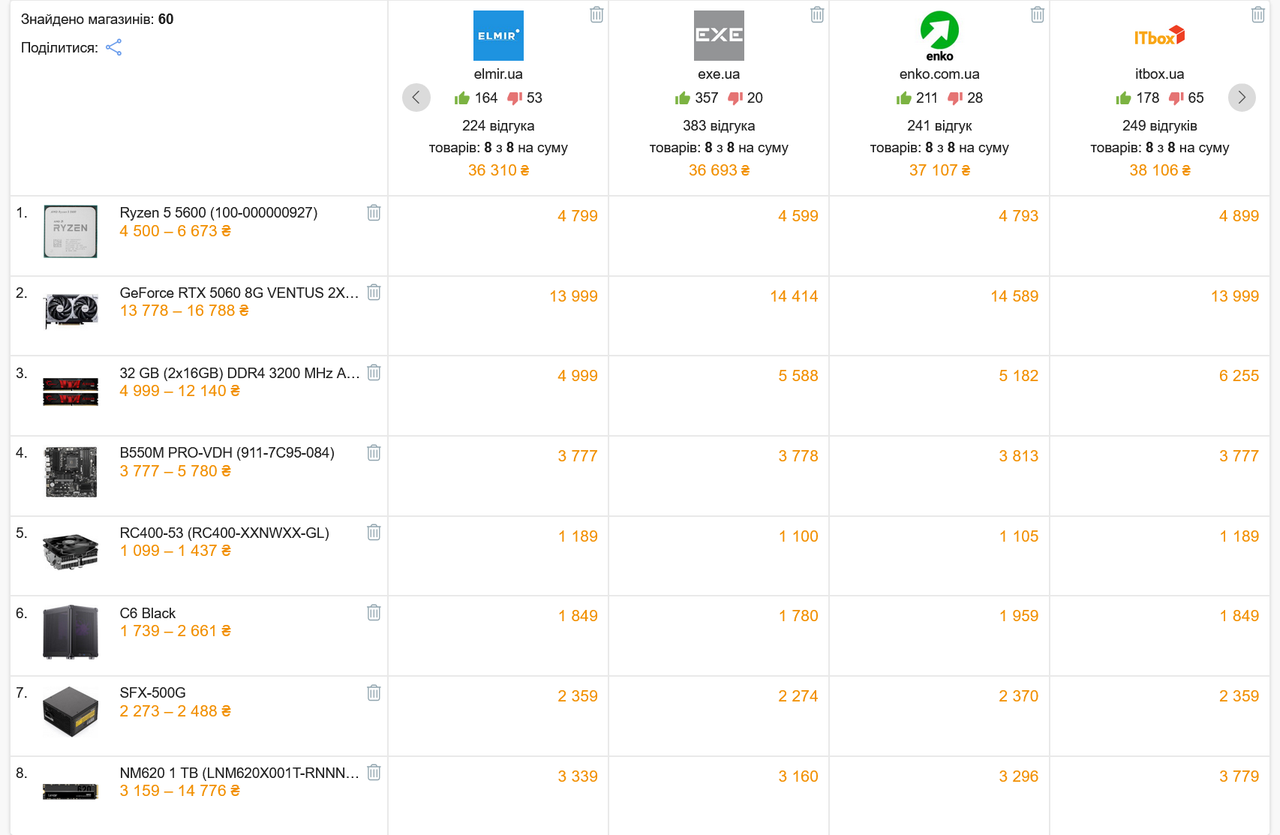1280x835 pixels.
Task: Click exe.ua price 1 100 for cooler
Action: [798, 536]
